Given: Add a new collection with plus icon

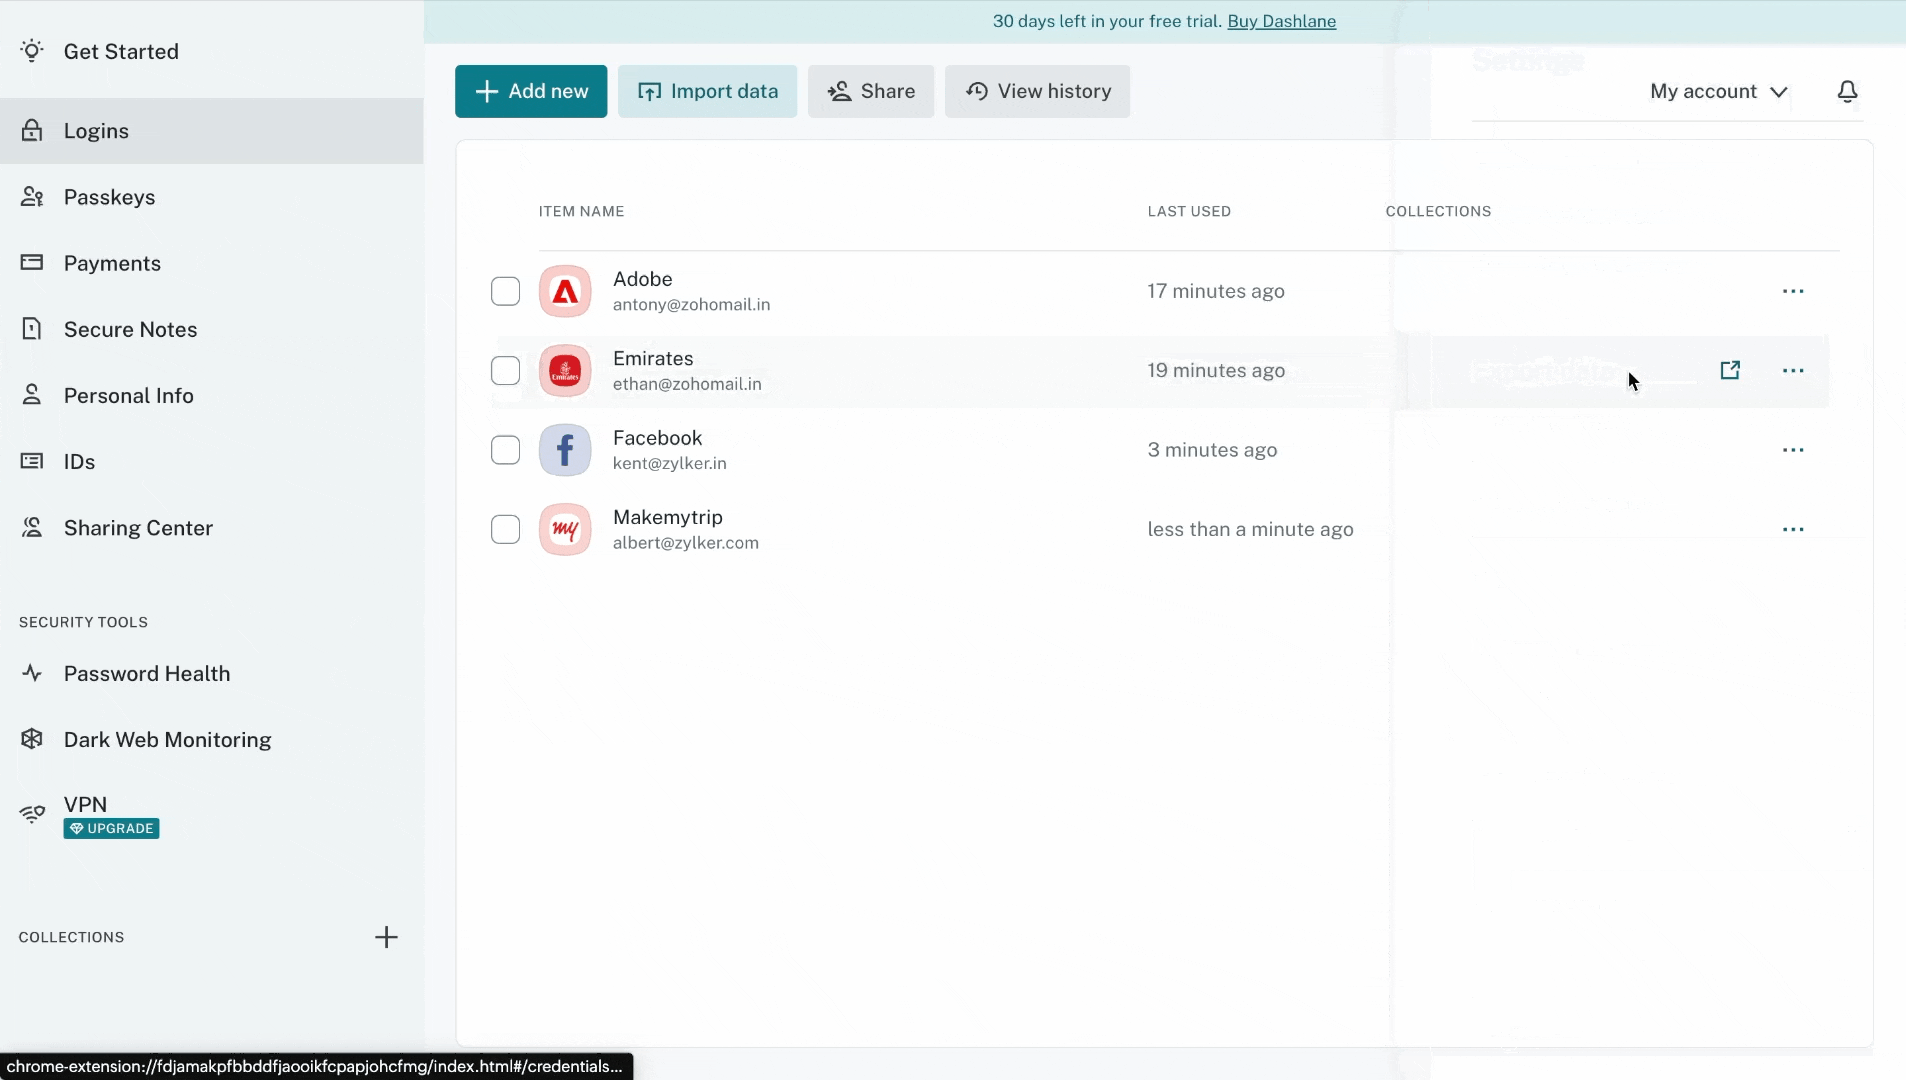Looking at the screenshot, I should [x=386, y=937].
